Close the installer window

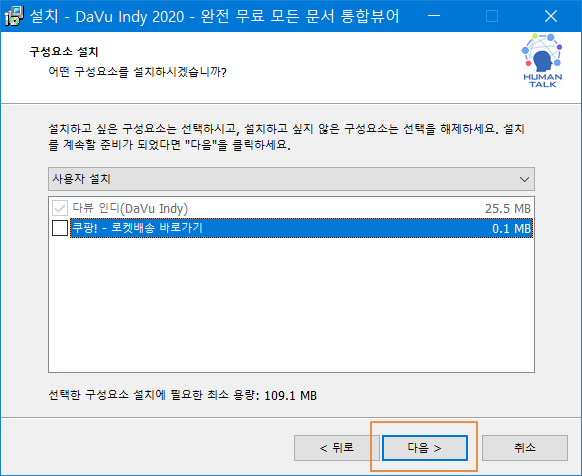tap(551, 16)
